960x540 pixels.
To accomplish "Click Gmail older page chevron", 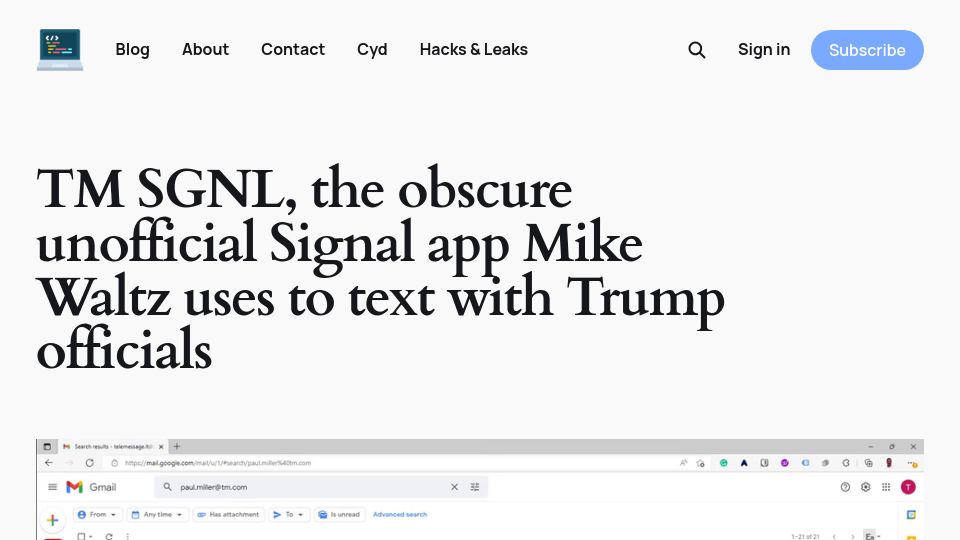I will coord(852,537).
